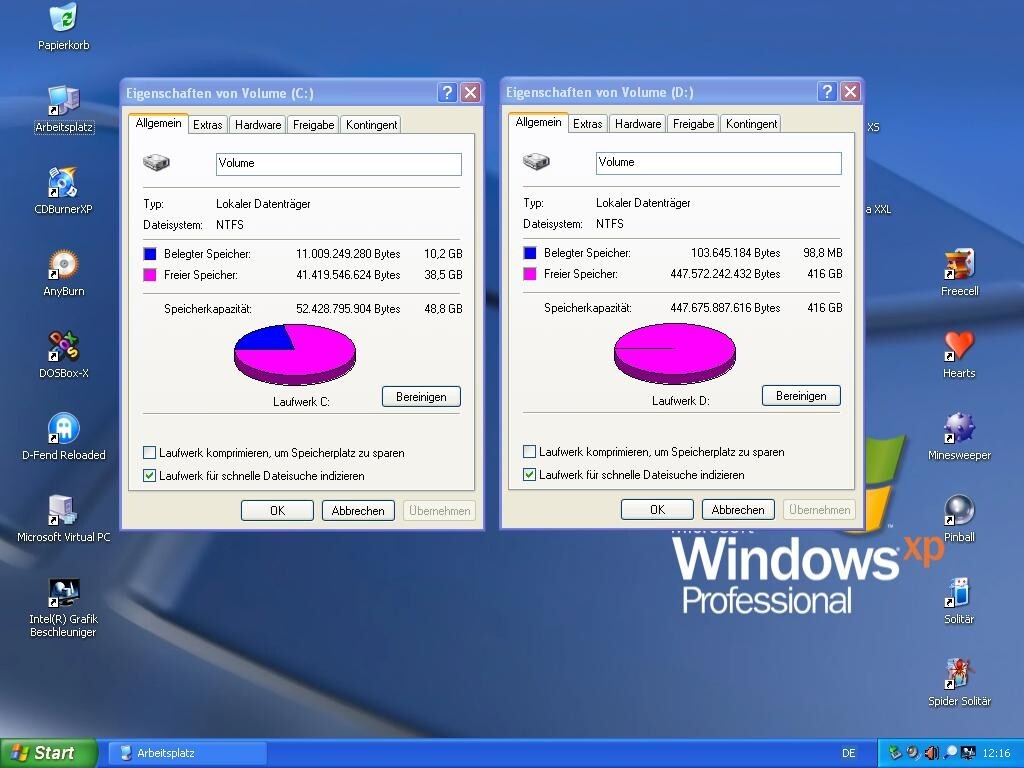Click the DE language indicator in taskbar
Viewport: 1024px width, 768px height.
pos(849,753)
